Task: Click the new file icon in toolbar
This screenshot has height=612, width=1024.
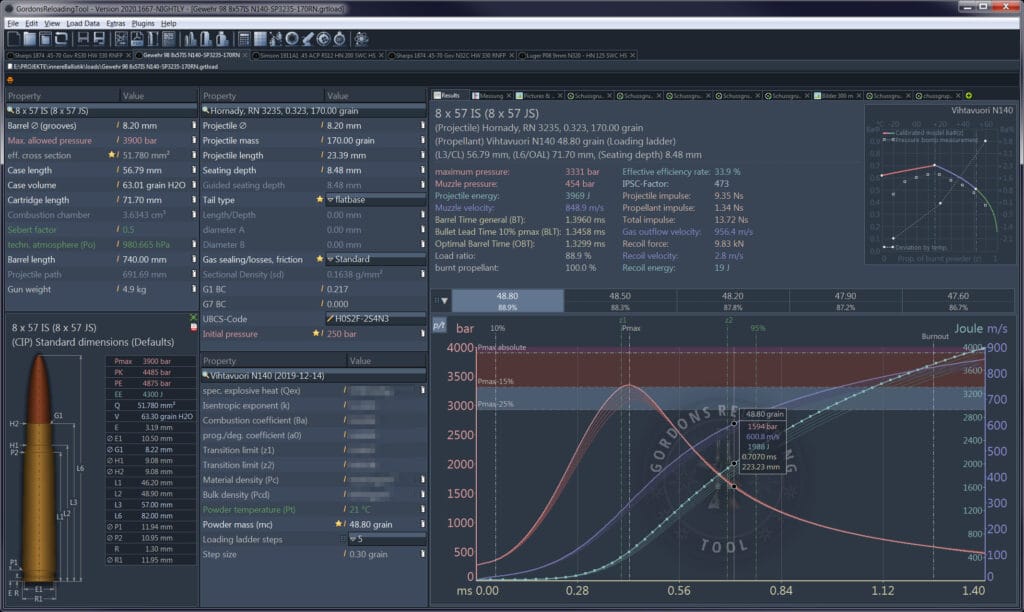Action: 12,38
